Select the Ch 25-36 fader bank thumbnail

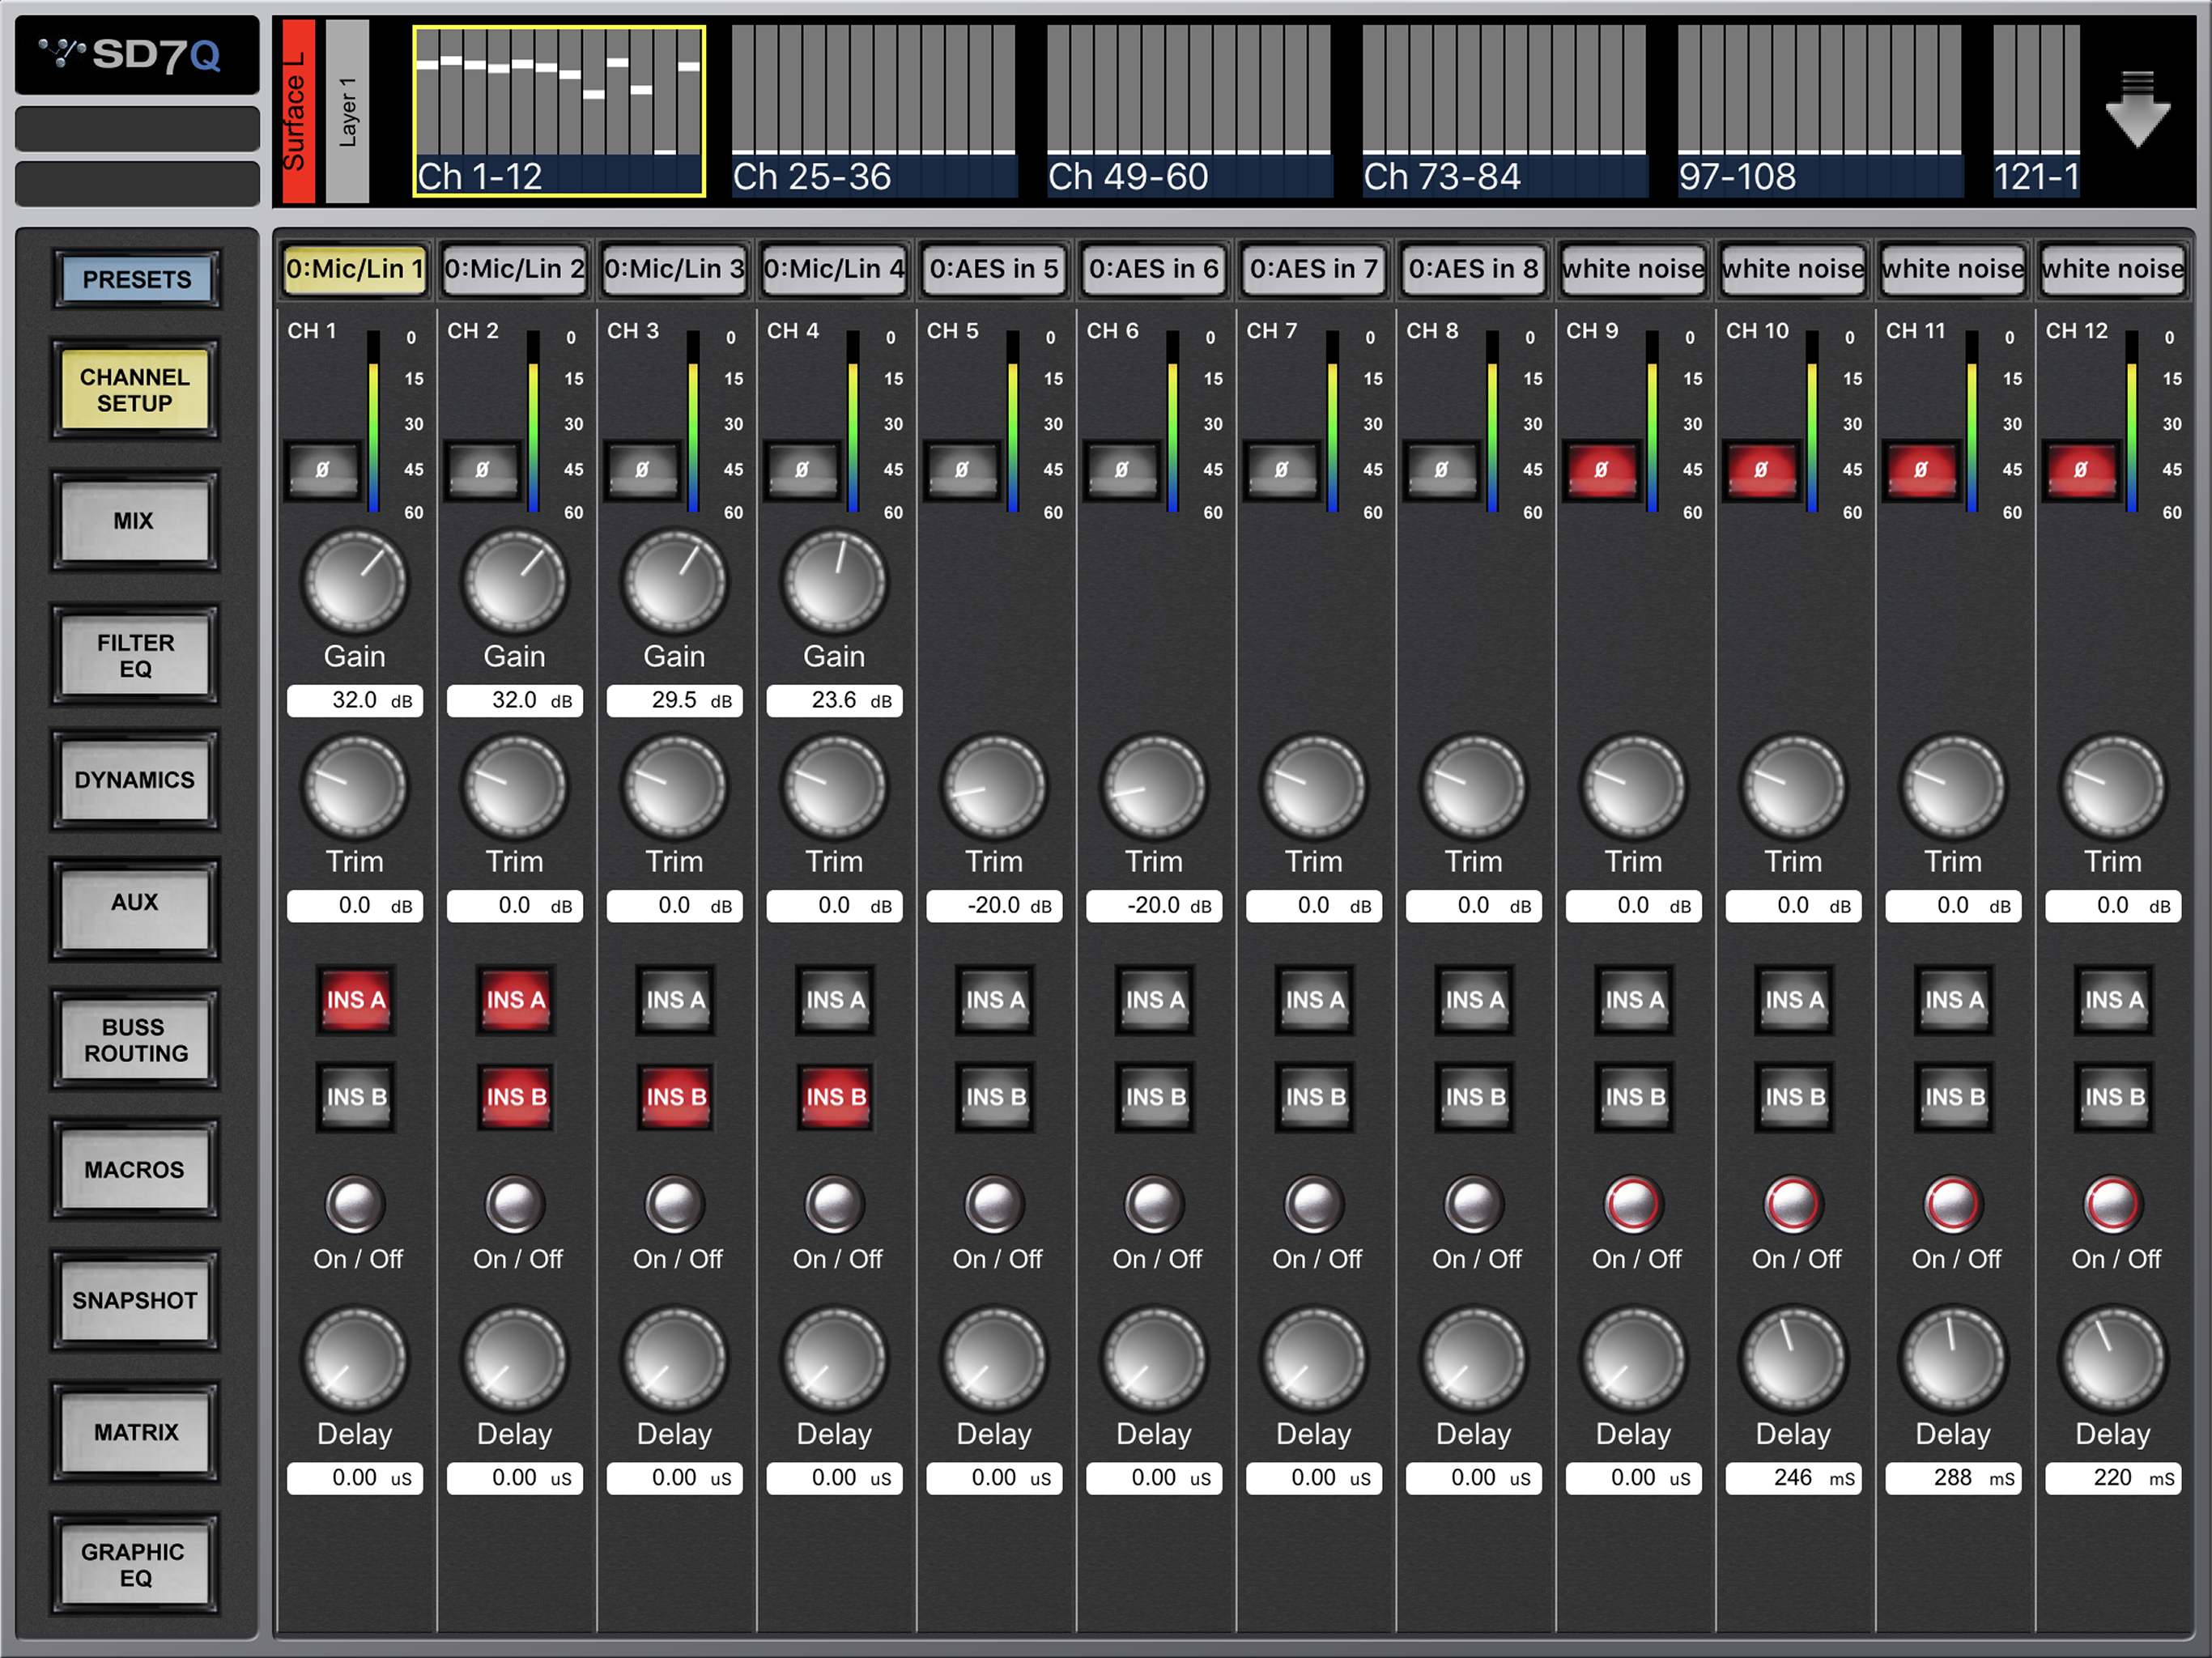click(873, 110)
